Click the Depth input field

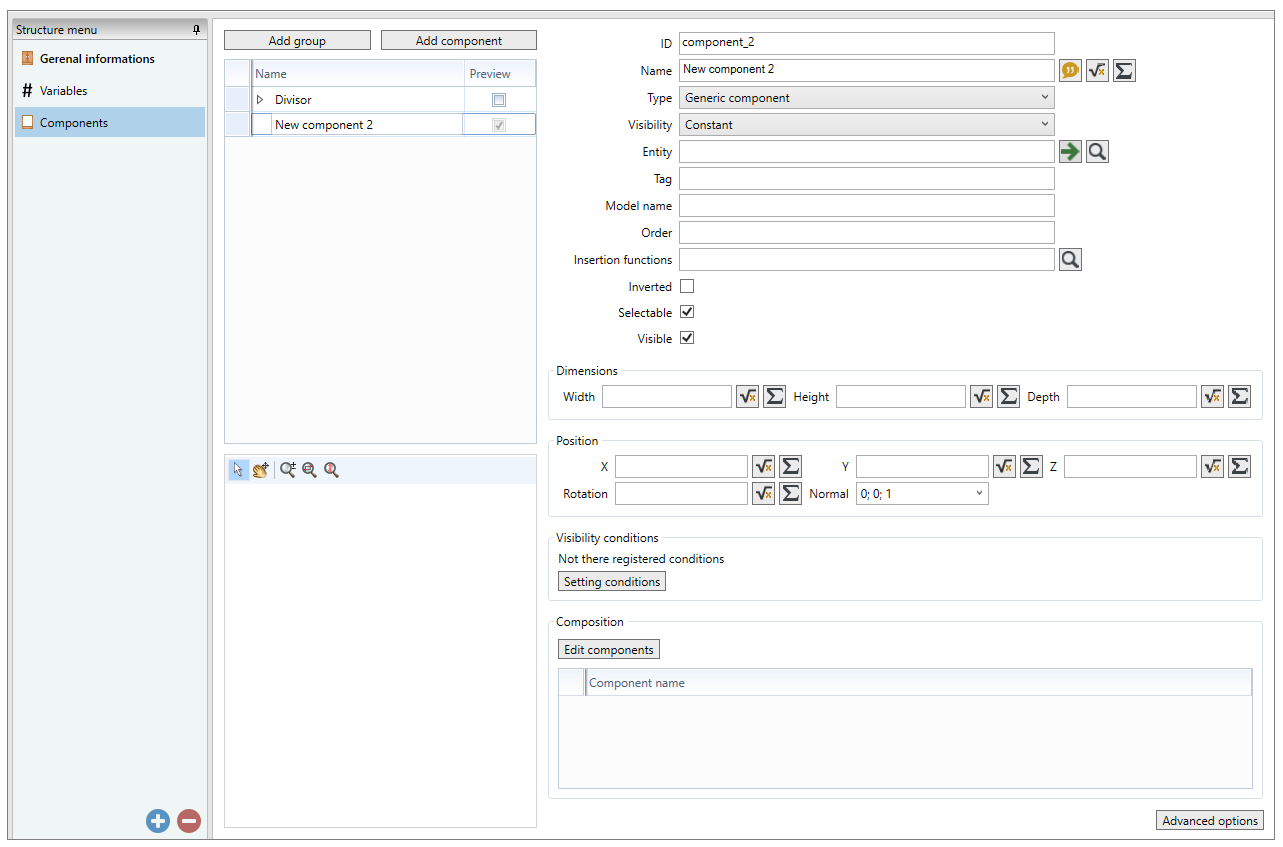[x=1132, y=397]
